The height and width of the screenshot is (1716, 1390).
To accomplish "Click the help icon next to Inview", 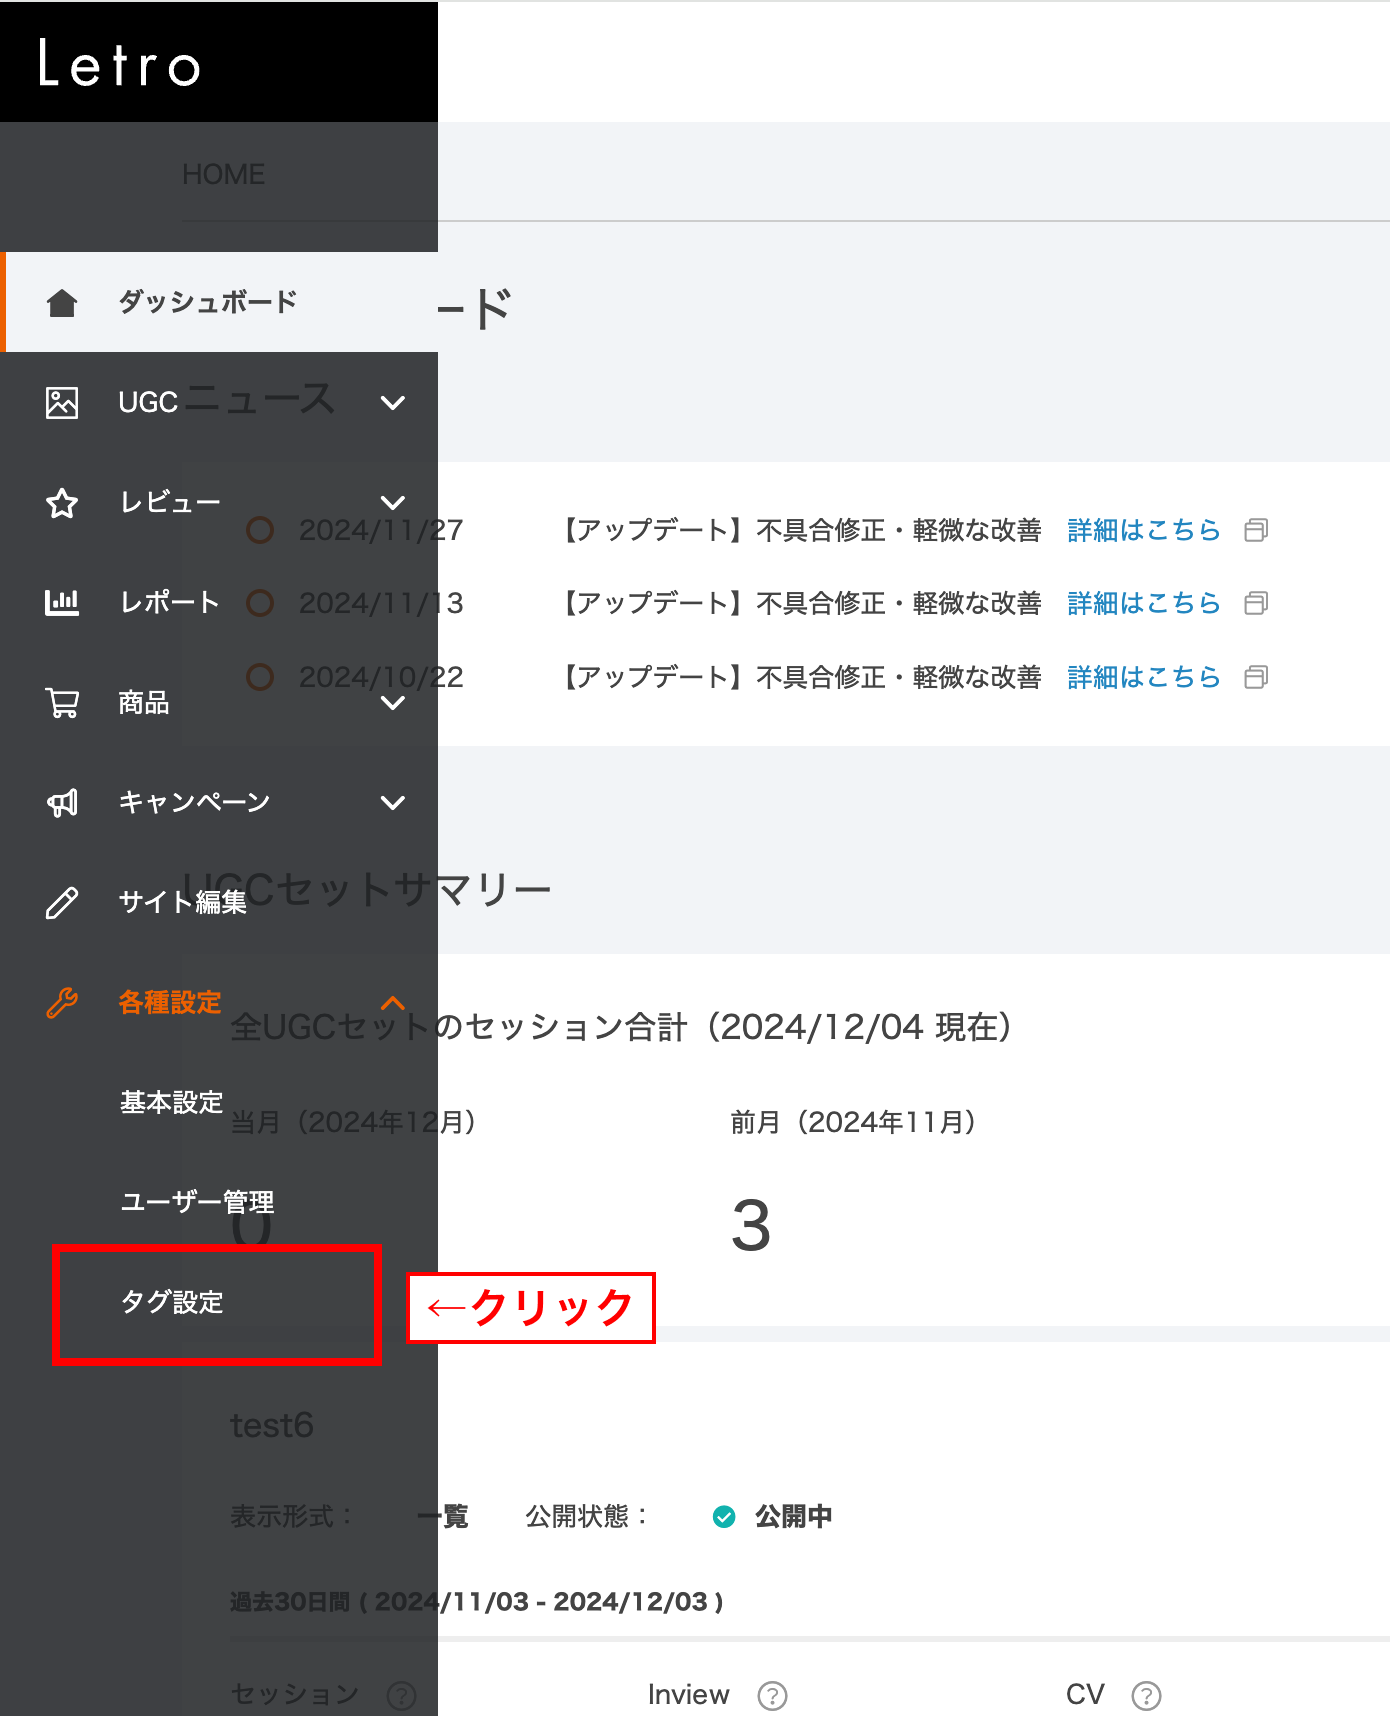I will click(x=772, y=1695).
